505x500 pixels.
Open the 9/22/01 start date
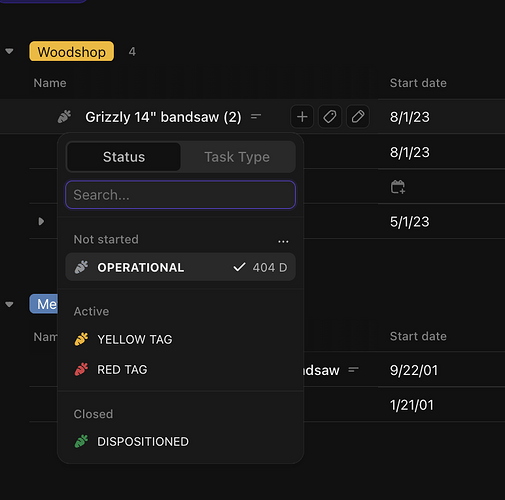click(x=414, y=370)
